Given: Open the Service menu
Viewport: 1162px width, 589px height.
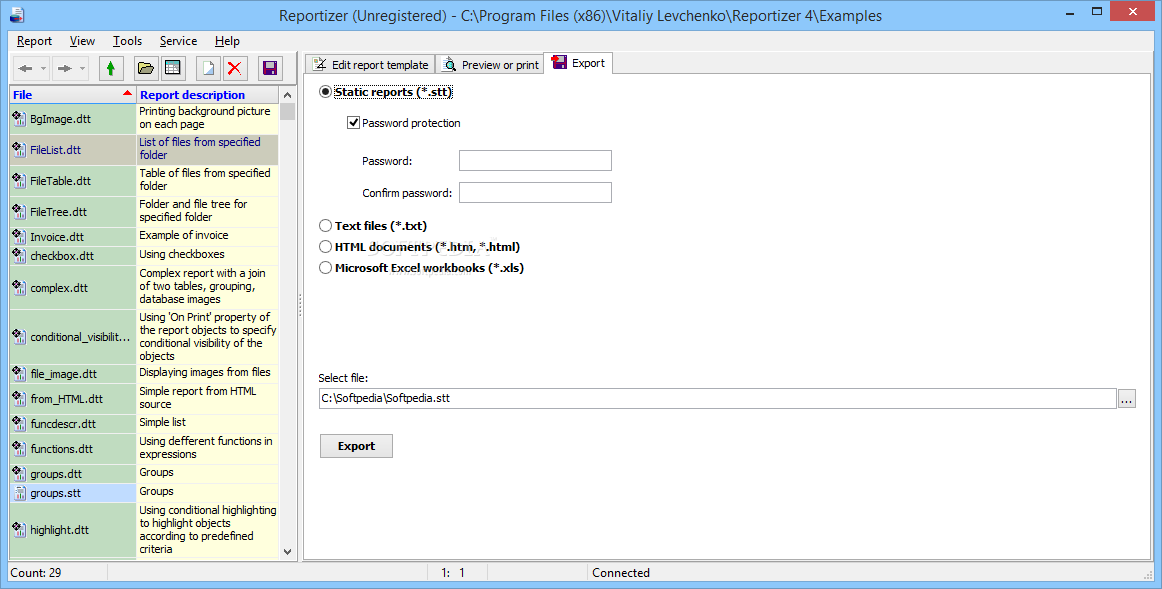Looking at the screenshot, I should [178, 41].
